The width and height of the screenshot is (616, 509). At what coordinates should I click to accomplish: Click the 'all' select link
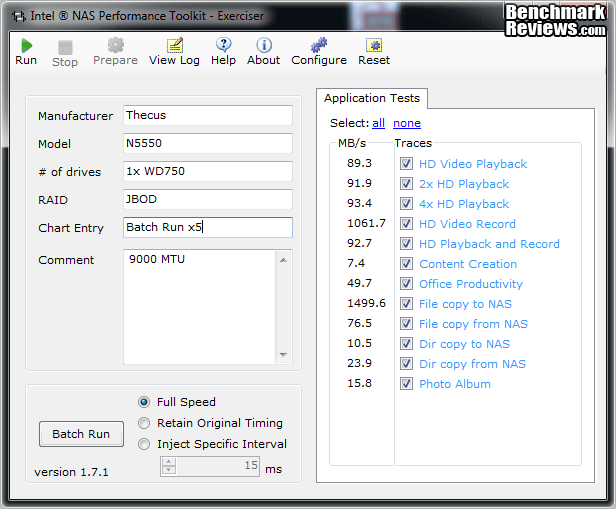[378, 123]
